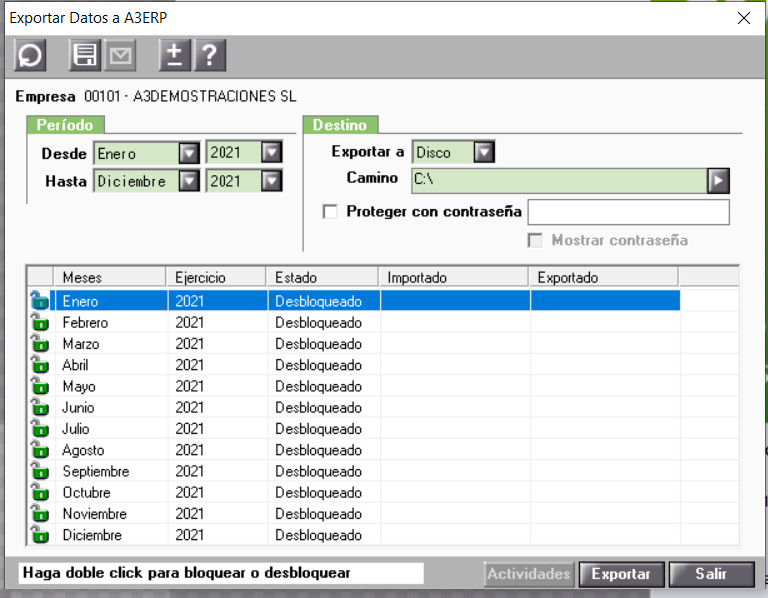
Task: Click the Salir button
Action: click(x=712, y=574)
